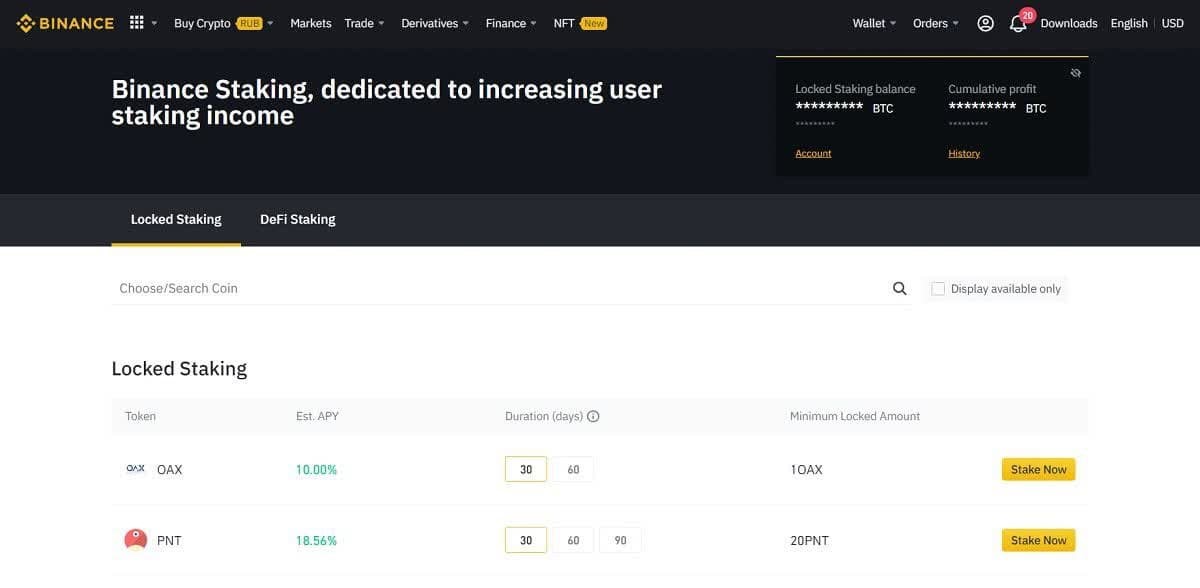This screenshot has width=1200, height=588.
Task: Focus the Choose/Search Coin field
Action: point(500,288)
